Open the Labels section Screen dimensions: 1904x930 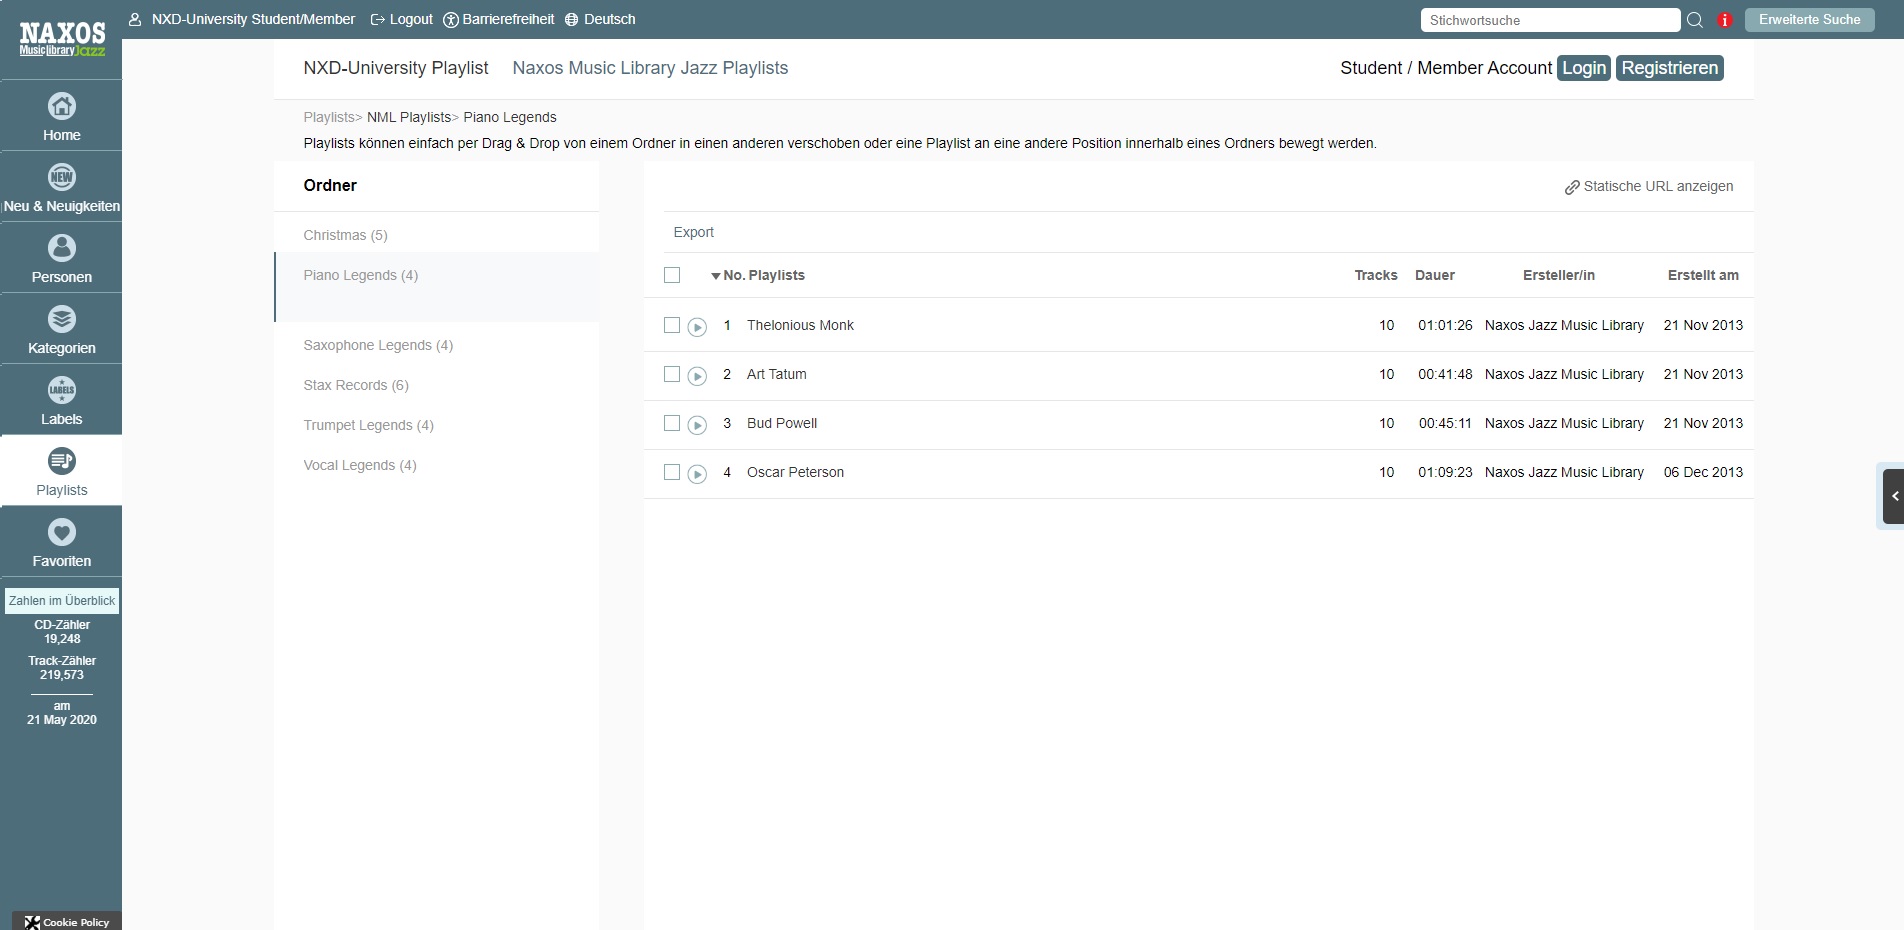click(61, 391)
